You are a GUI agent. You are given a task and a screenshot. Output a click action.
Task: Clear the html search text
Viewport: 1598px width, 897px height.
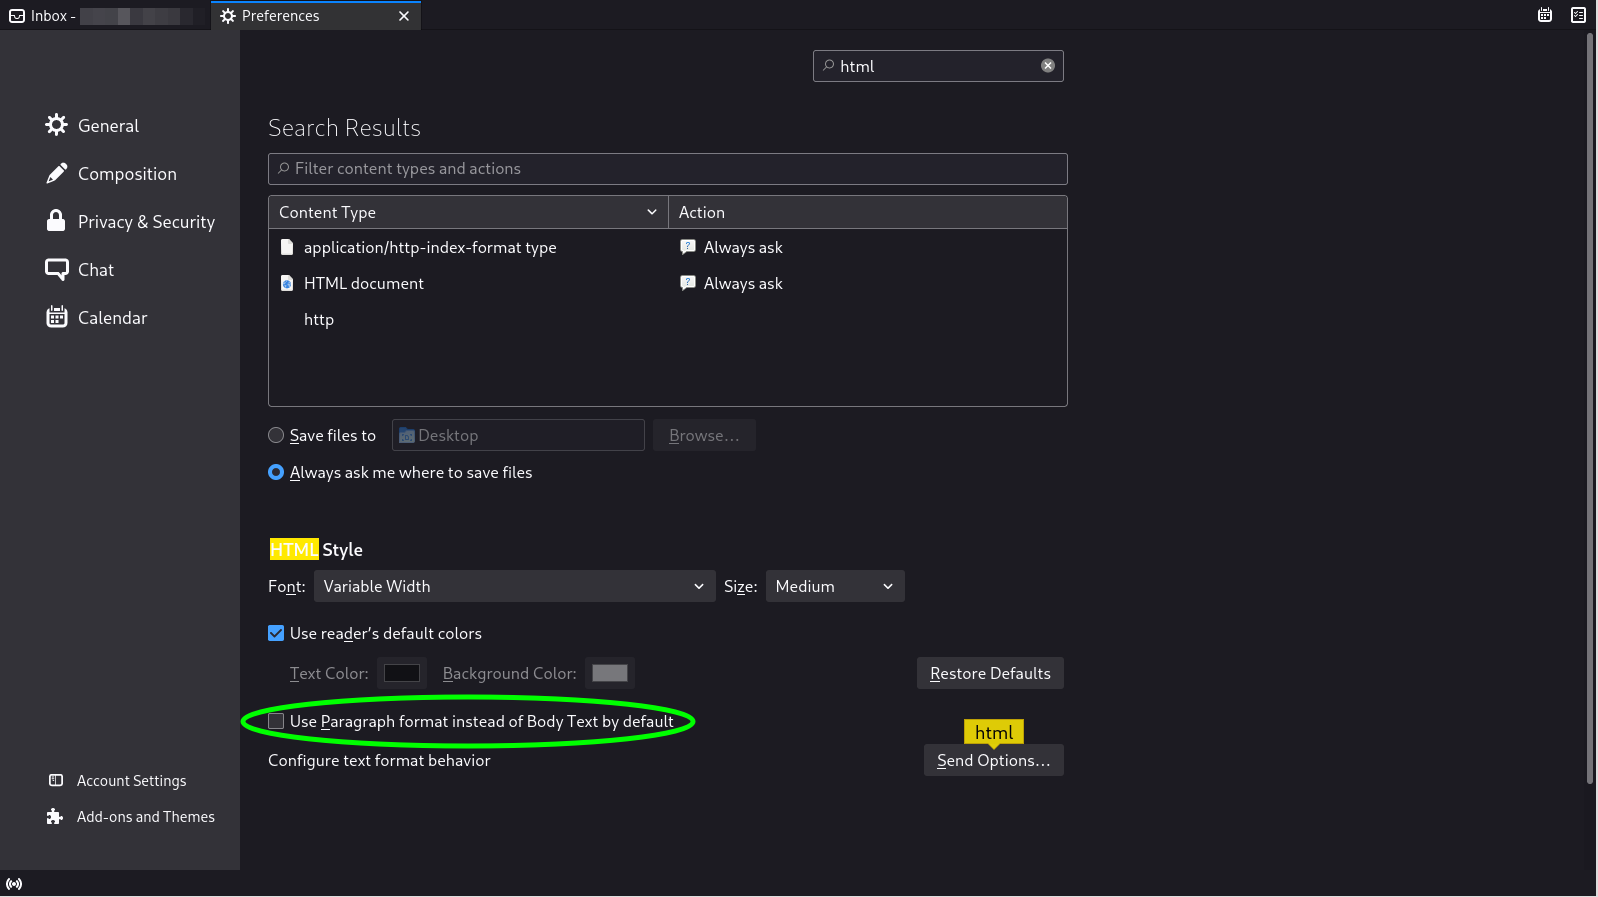point(1048,66)
